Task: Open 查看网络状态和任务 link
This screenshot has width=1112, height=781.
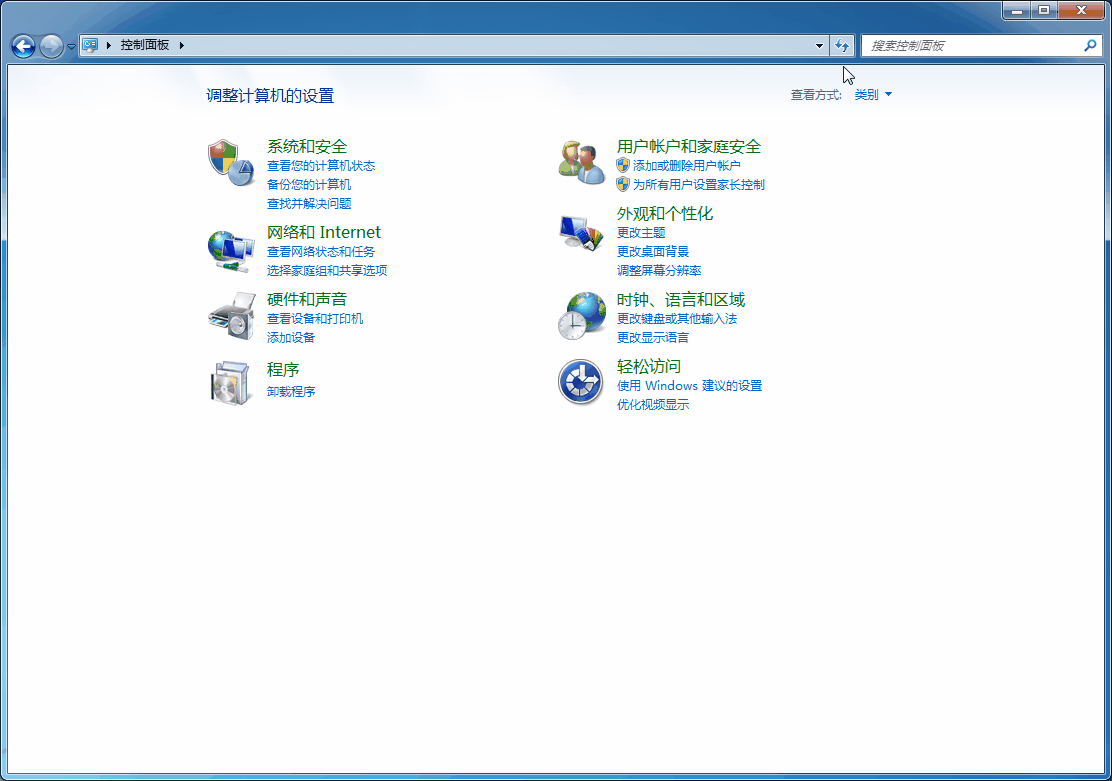Action: pos(321,252)
